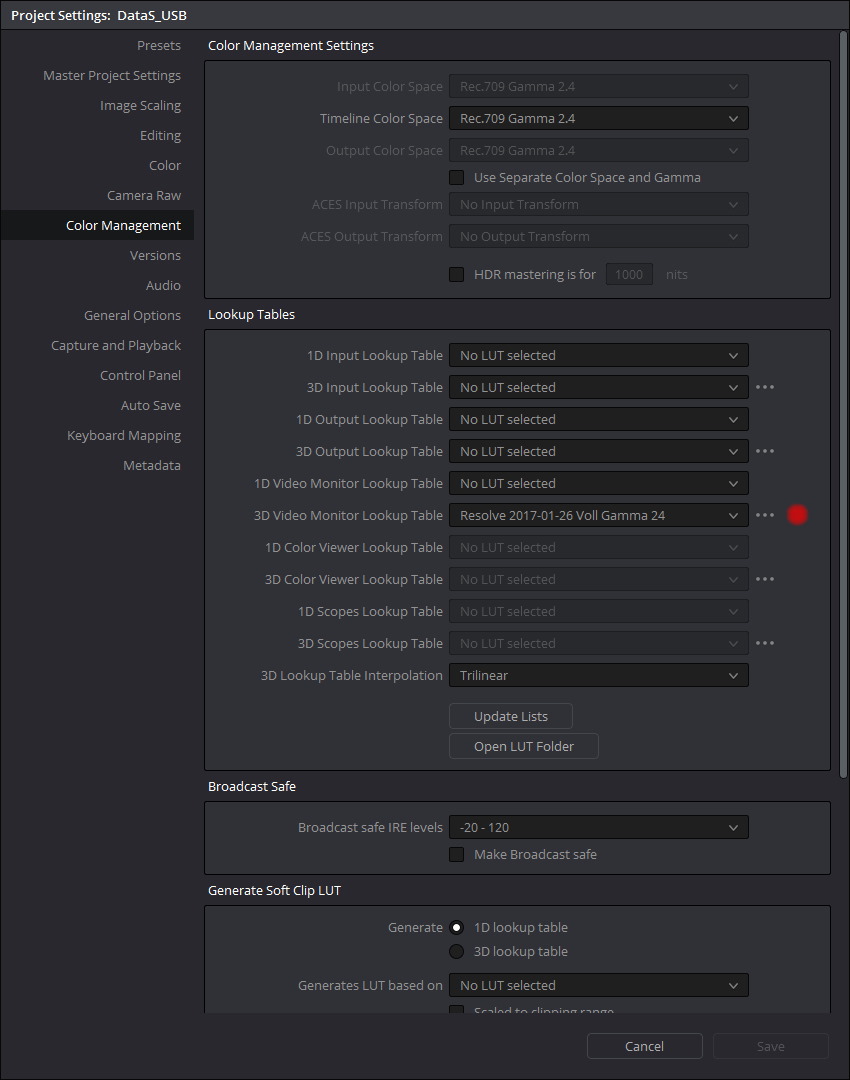Enable Use Separate Color Space and Gamma

[x=457, y=178]
